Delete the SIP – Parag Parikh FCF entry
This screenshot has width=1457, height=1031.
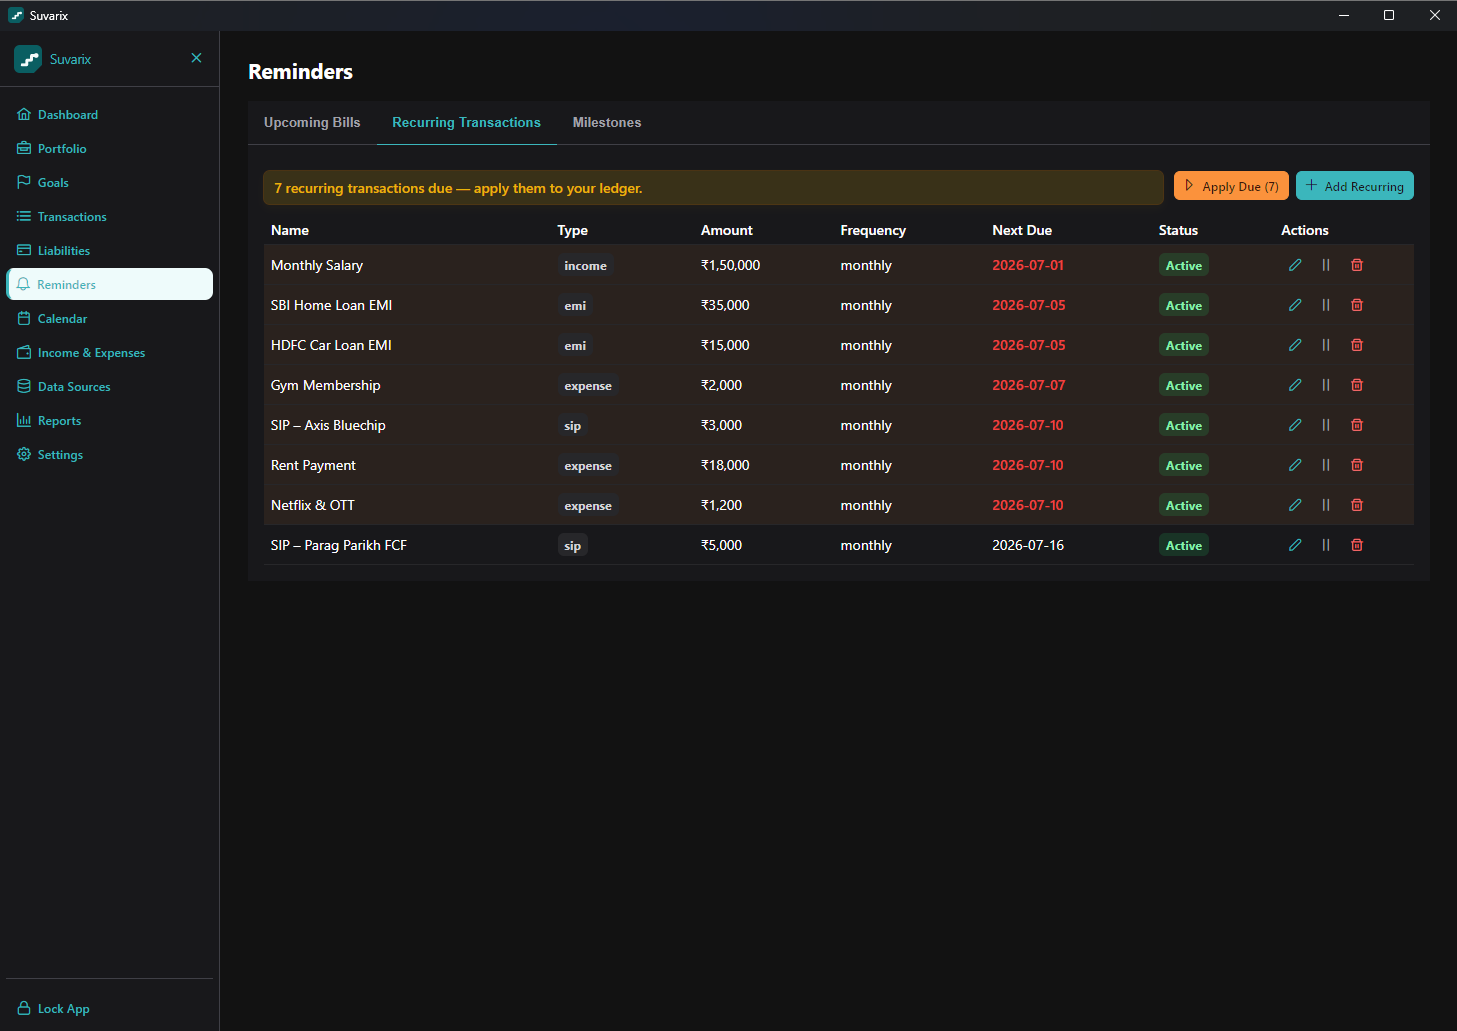click(1357, 545)
